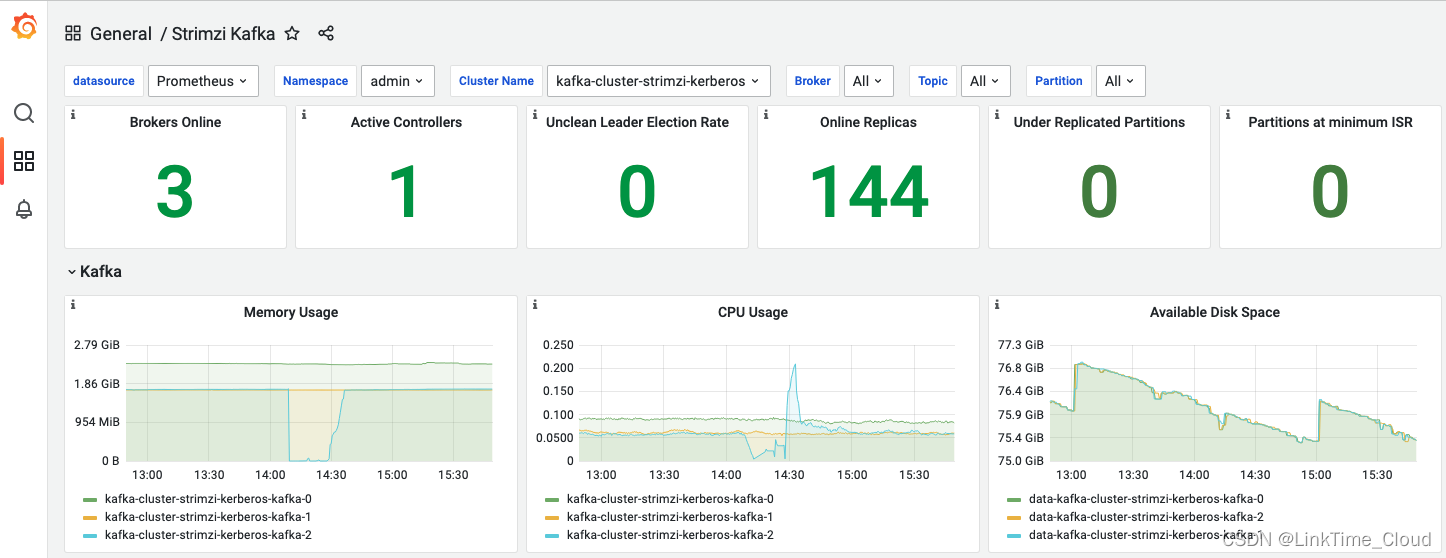Click info icon on Under Replicated Partitions

[x=997, y=115]
